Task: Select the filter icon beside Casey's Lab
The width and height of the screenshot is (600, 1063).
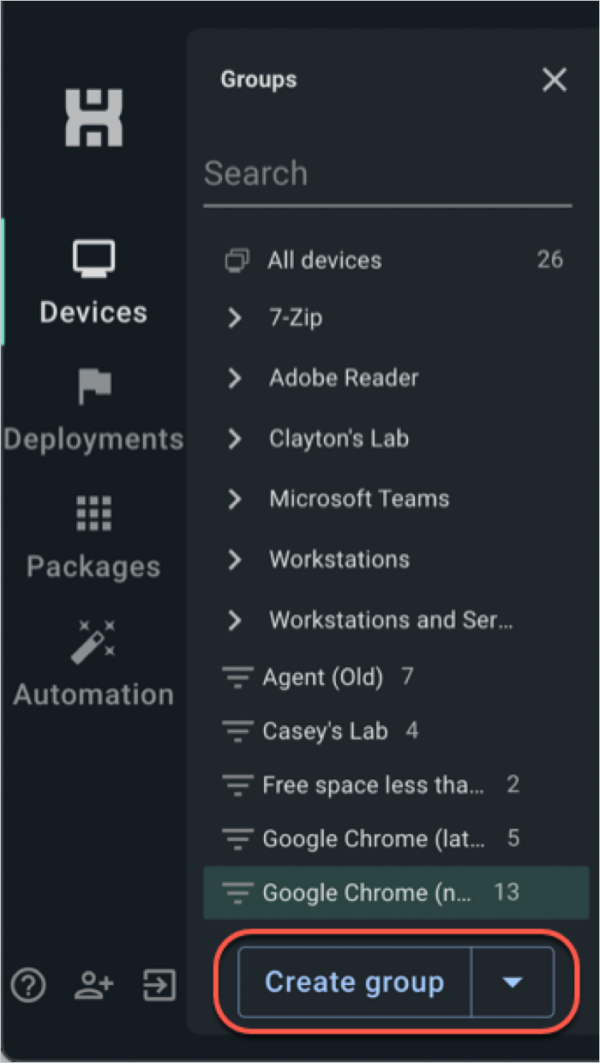Action: 237,730
